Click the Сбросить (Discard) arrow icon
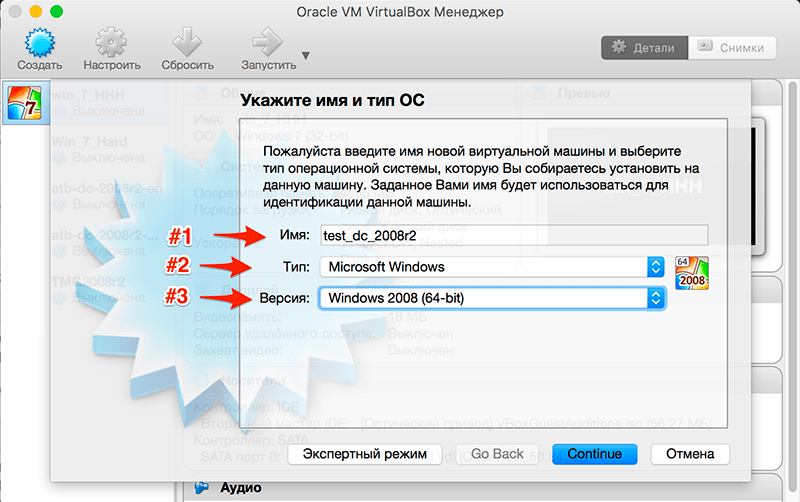 coord(187,42)
